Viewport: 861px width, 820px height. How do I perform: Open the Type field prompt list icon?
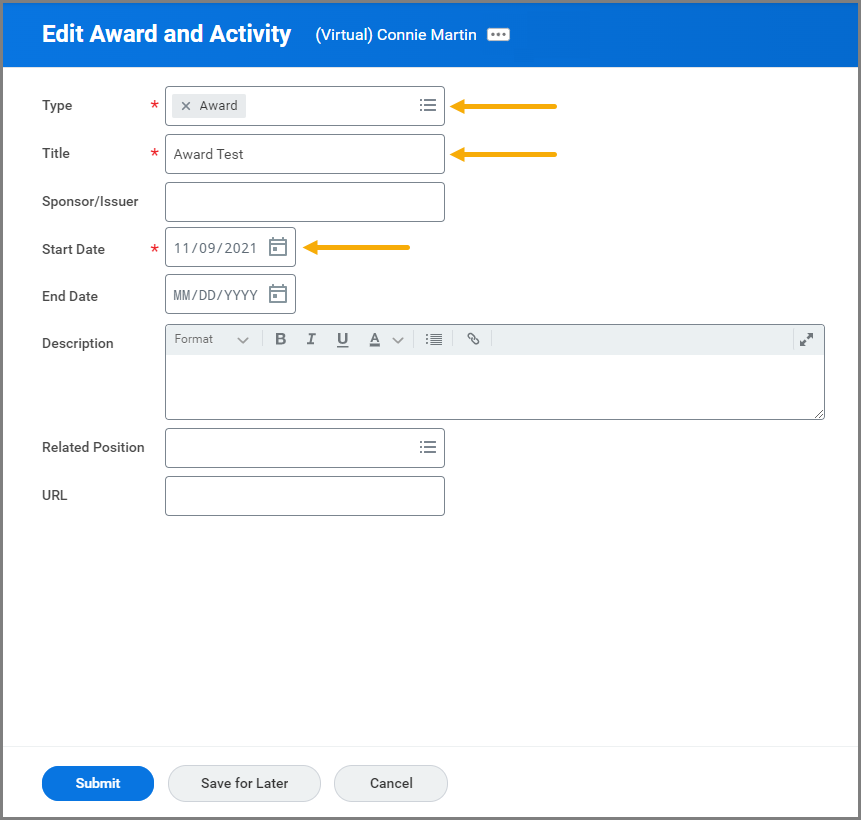(427, 105)
